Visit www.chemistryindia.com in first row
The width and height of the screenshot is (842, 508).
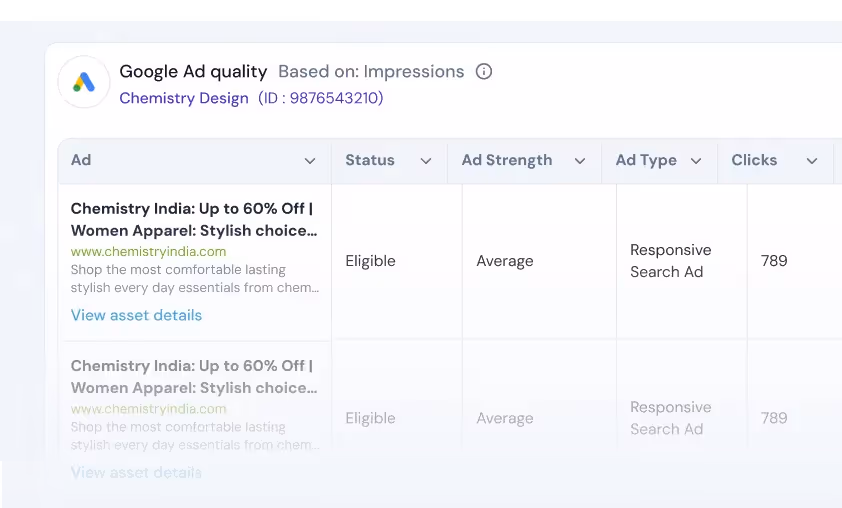click(148, 251)
